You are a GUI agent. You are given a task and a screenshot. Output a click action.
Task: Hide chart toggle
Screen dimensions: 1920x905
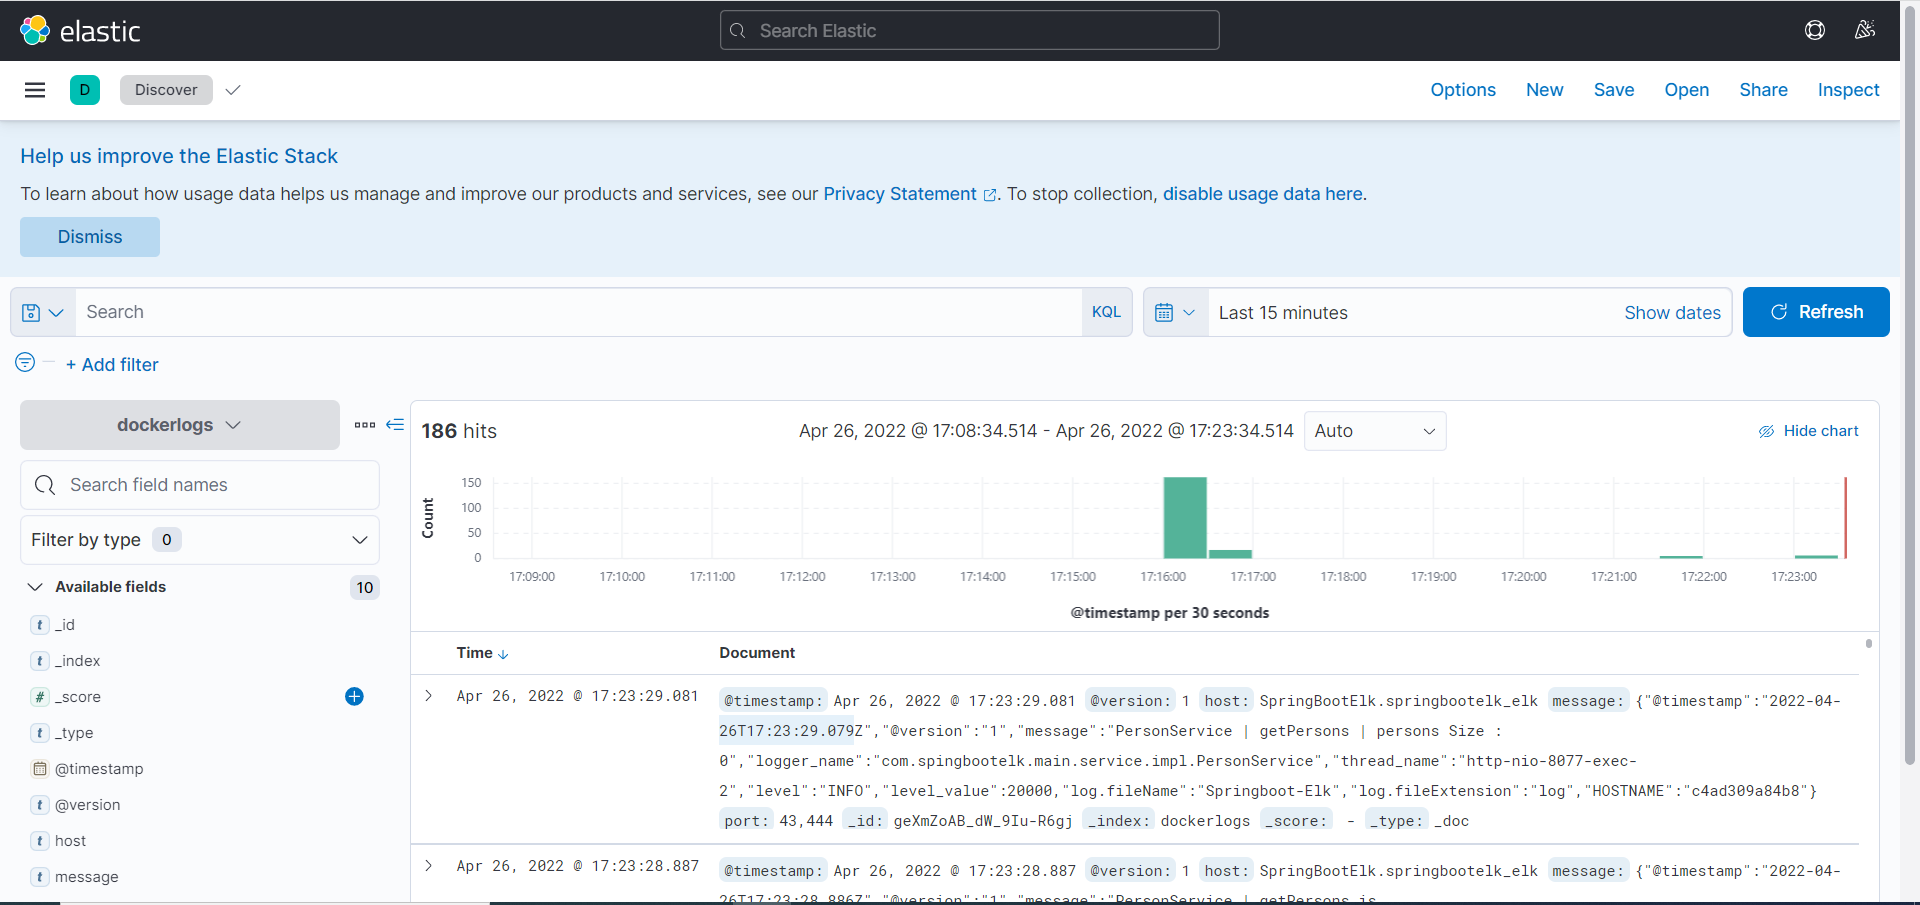[1808, 431]
